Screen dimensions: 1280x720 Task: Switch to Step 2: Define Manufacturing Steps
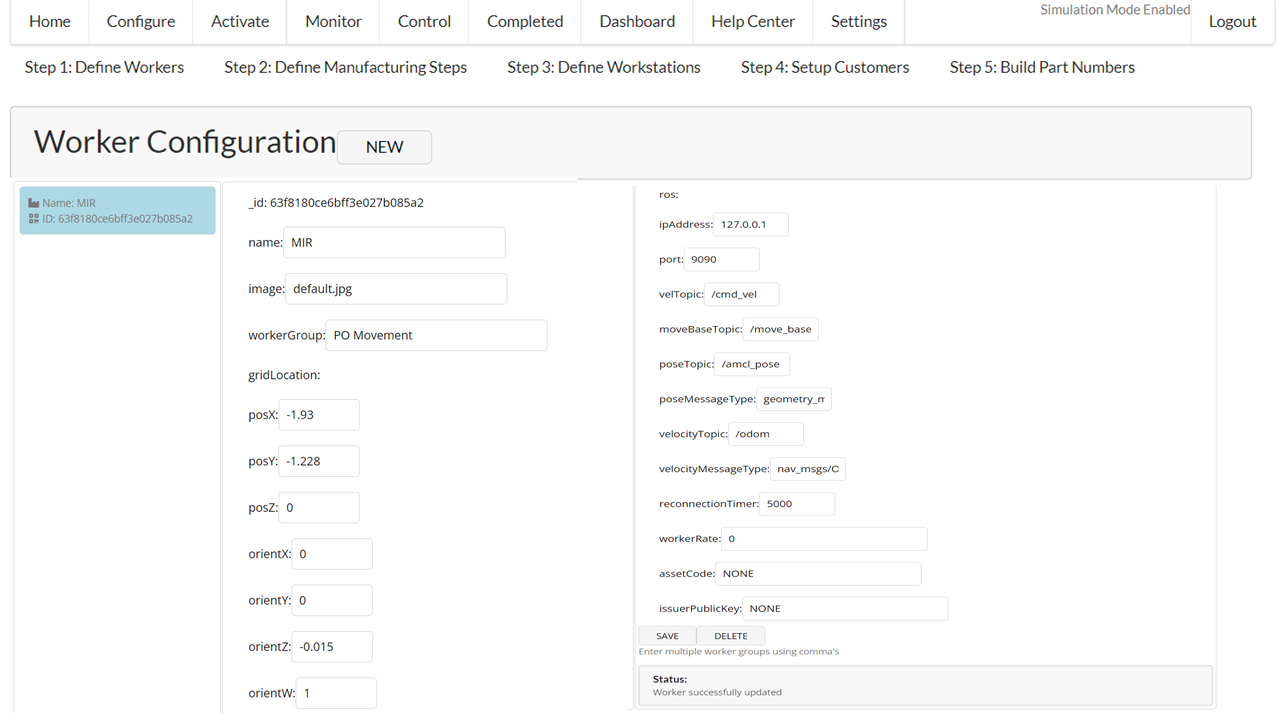click(345, 67)
